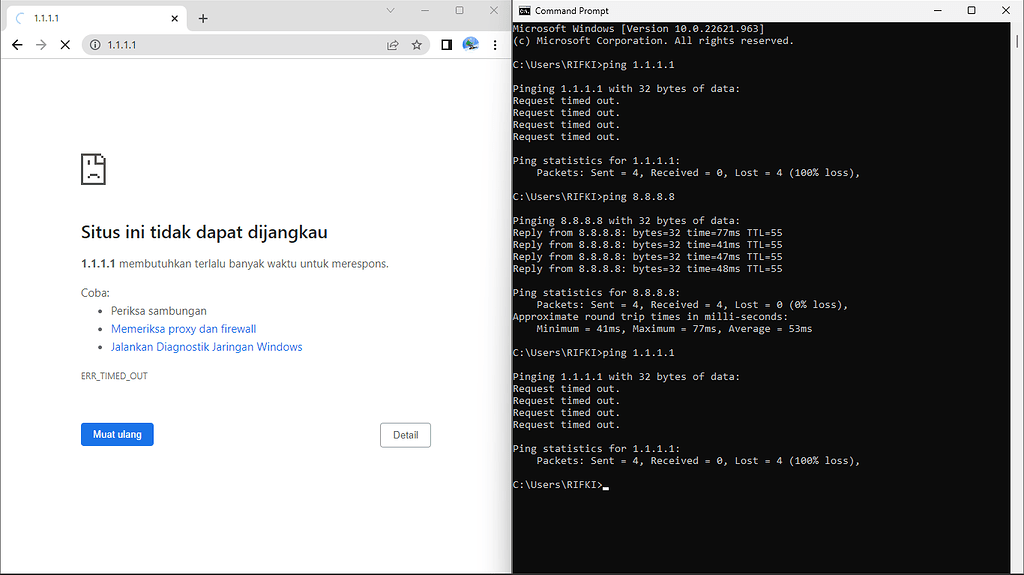The height and width of the screenshot is (575, 1024).
Task: Click 'Minimum = 41ms, Maximum = 77ms' line
Action: tap(674, 329)
